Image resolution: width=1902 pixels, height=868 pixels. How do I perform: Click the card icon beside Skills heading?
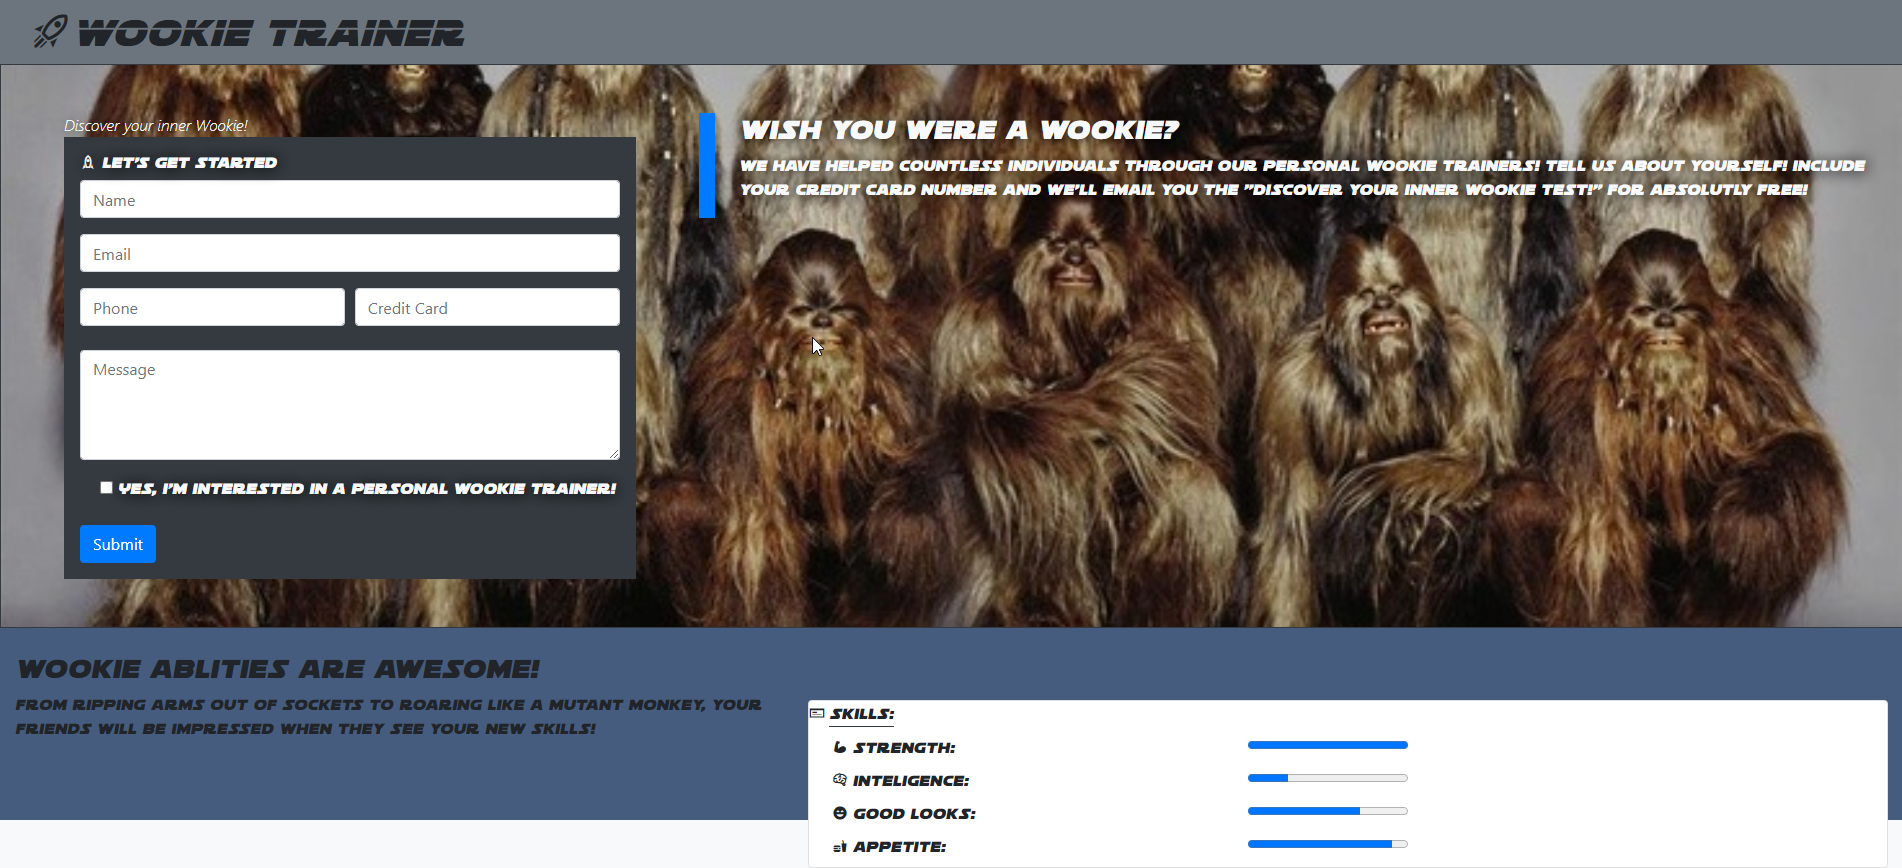[x=817, y=713]
